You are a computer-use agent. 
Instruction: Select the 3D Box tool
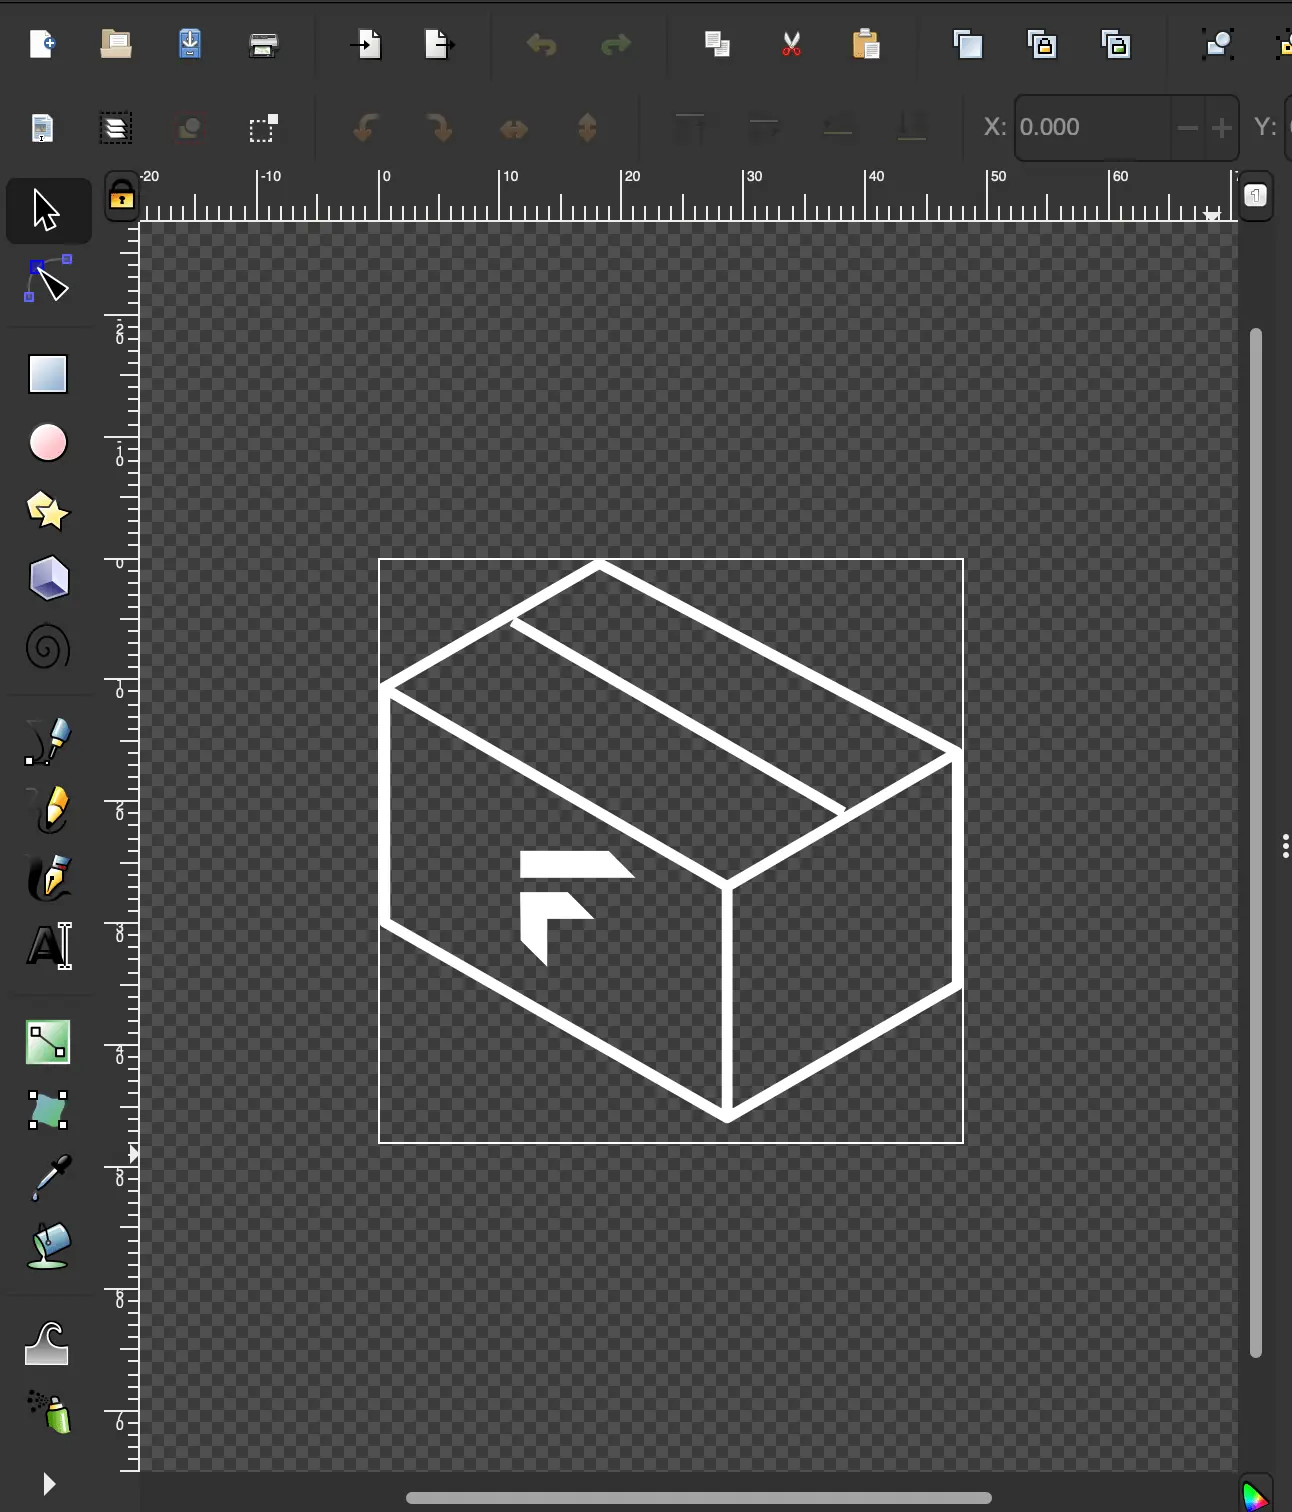[x=48, y=579]
